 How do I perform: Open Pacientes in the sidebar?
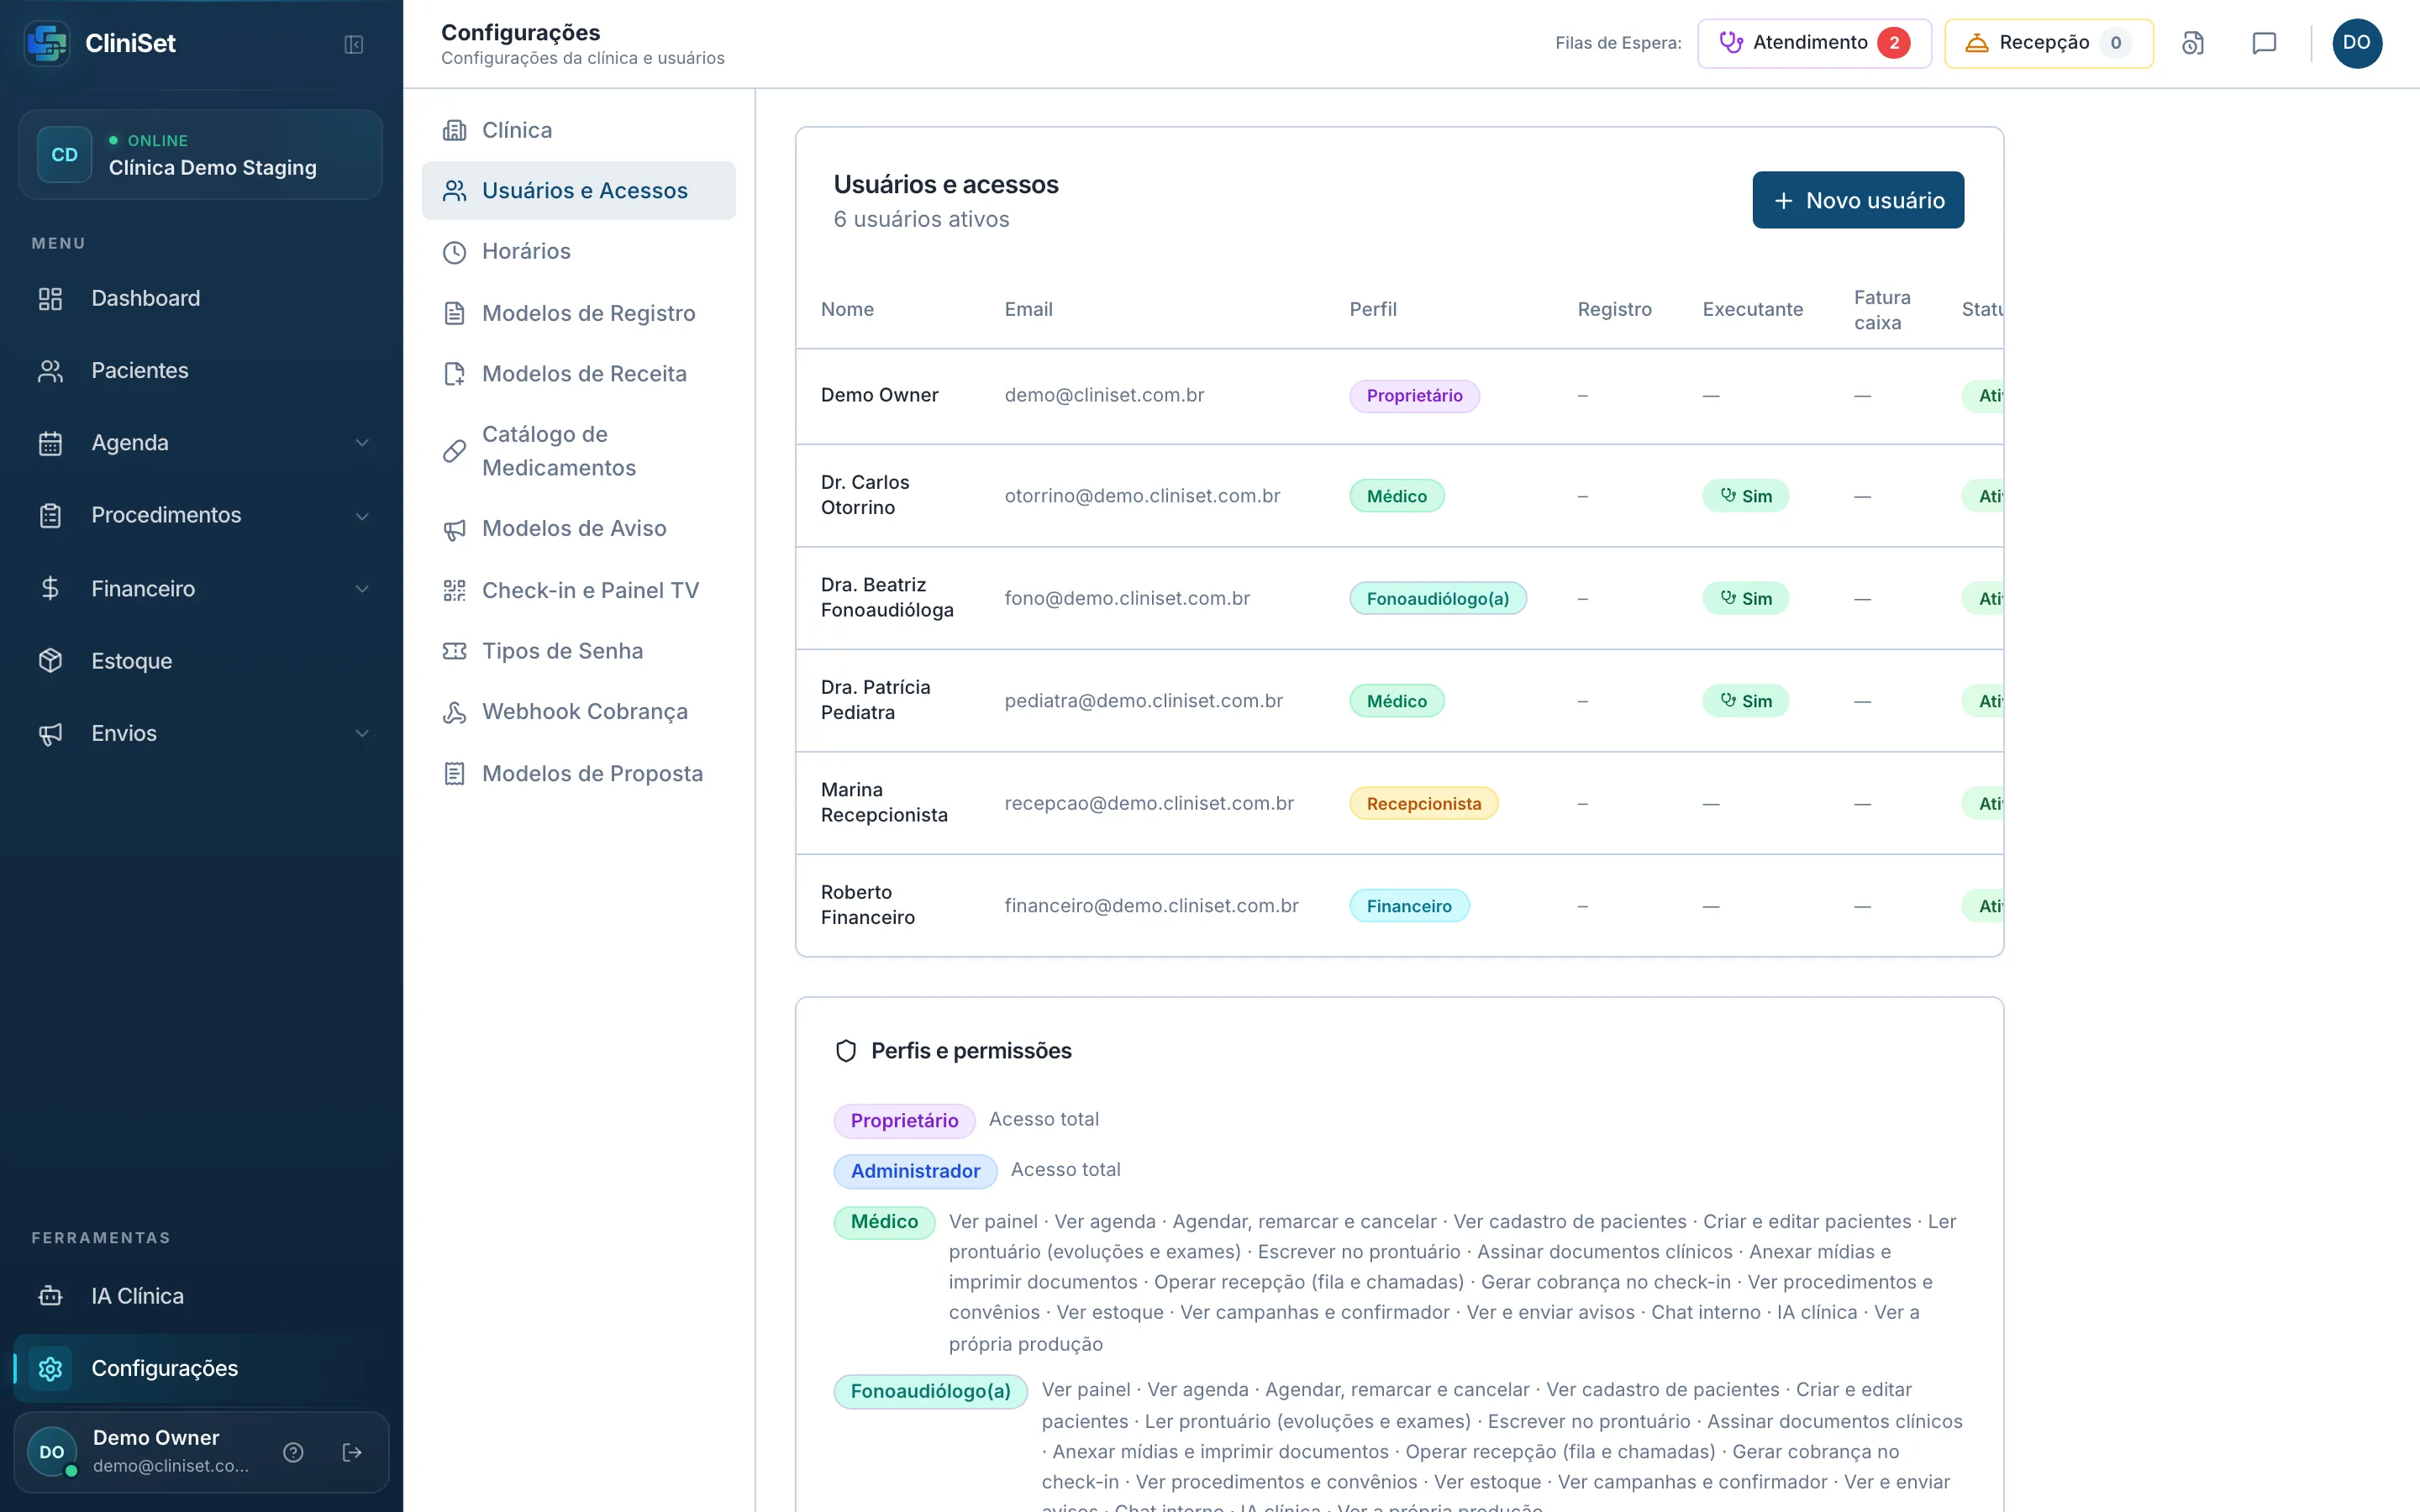[x=201, y=370]
